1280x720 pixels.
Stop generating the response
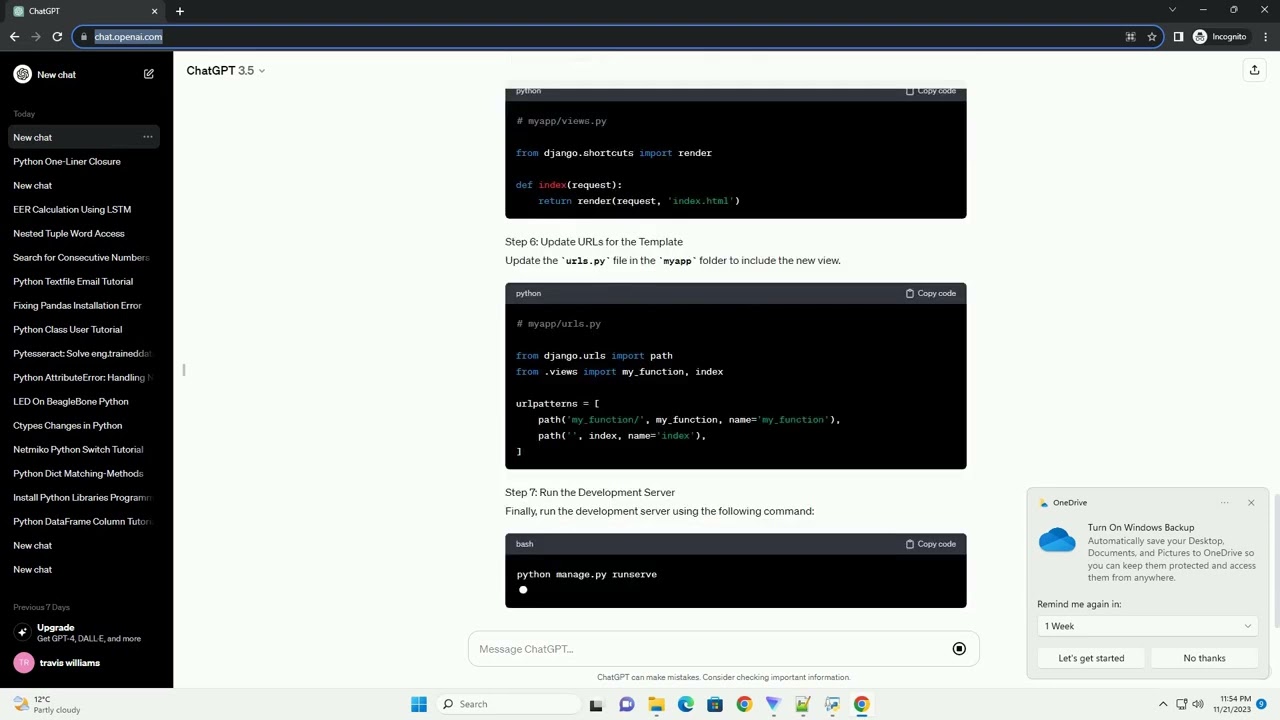(959, 649)
